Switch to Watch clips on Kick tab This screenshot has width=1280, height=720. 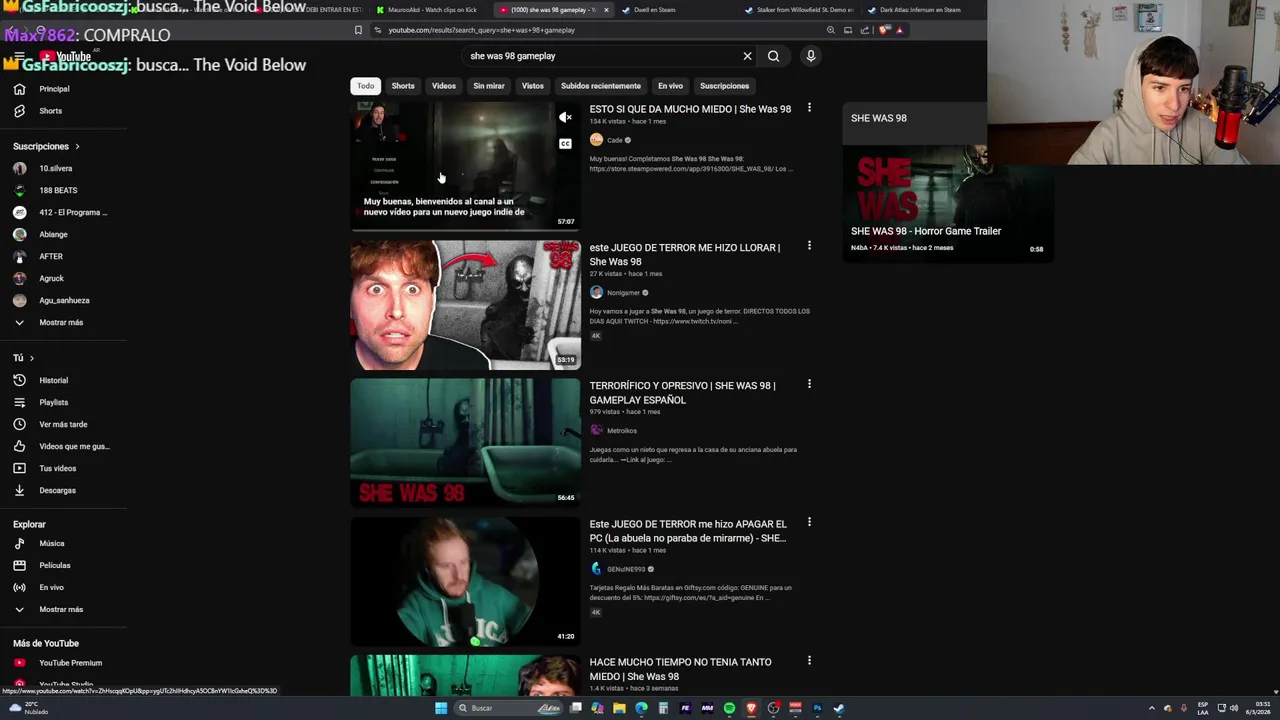[430, 10]
